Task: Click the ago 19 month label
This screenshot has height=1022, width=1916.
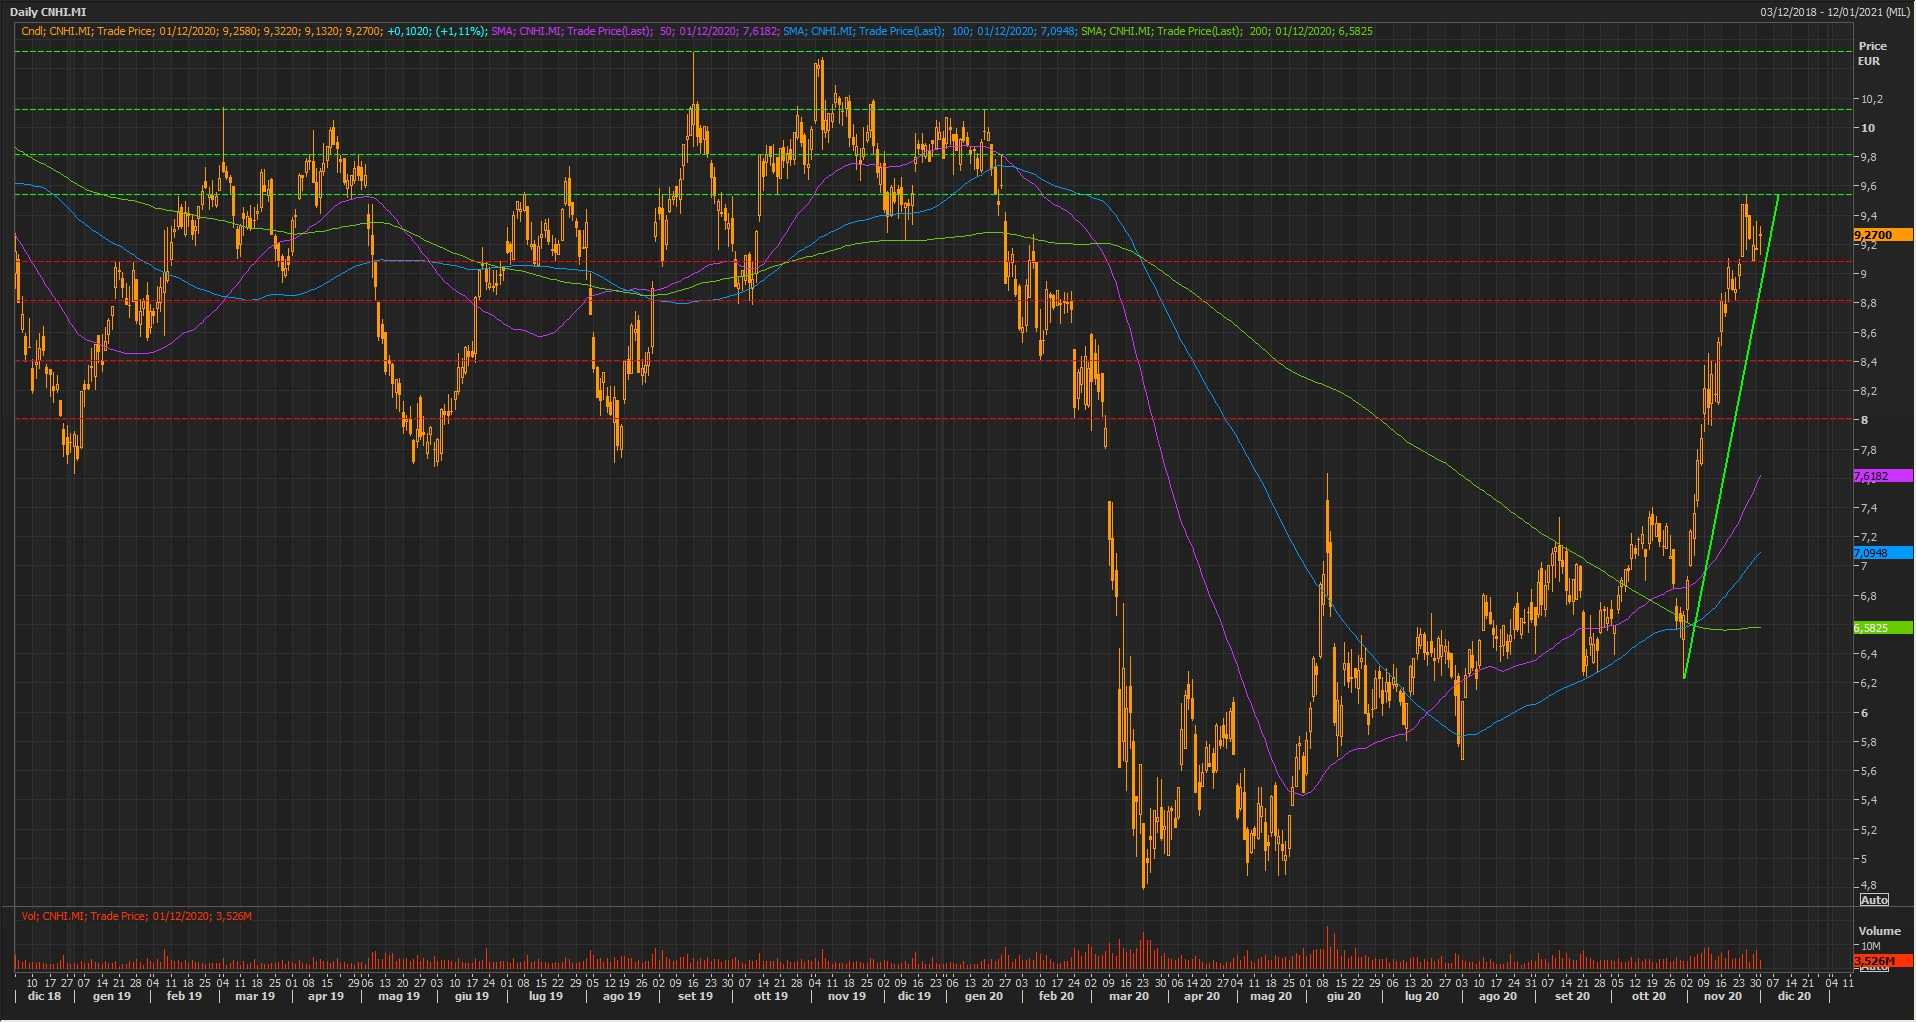Action: click(x=621, y=997)
